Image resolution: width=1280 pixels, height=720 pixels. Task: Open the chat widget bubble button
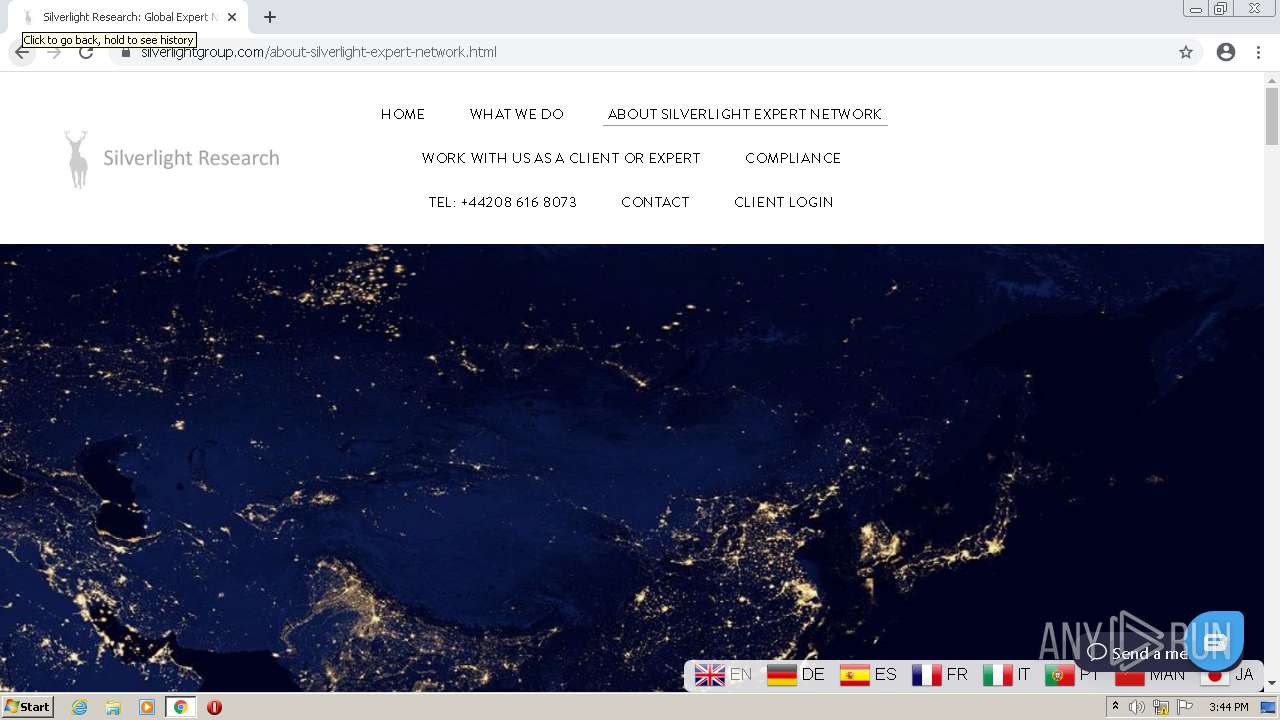1215,641
